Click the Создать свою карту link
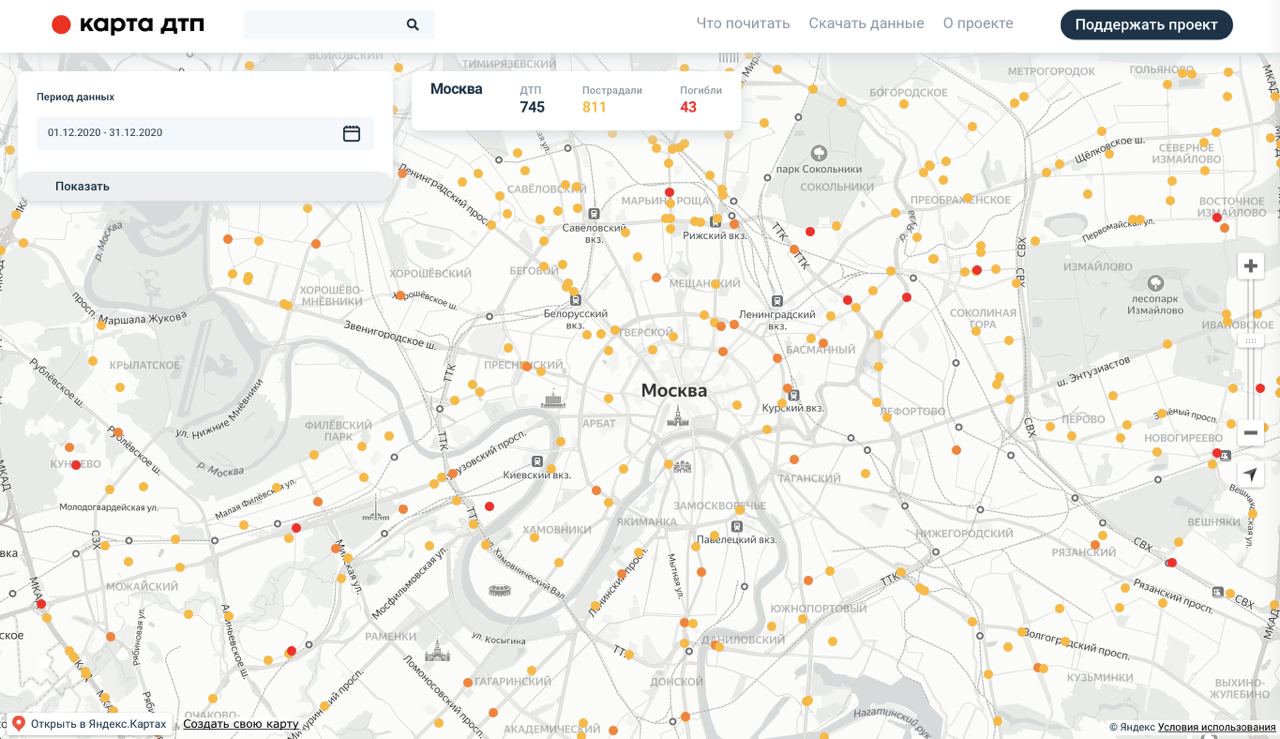Viewport: 1280px width, 739px height. tap(241, 724)
